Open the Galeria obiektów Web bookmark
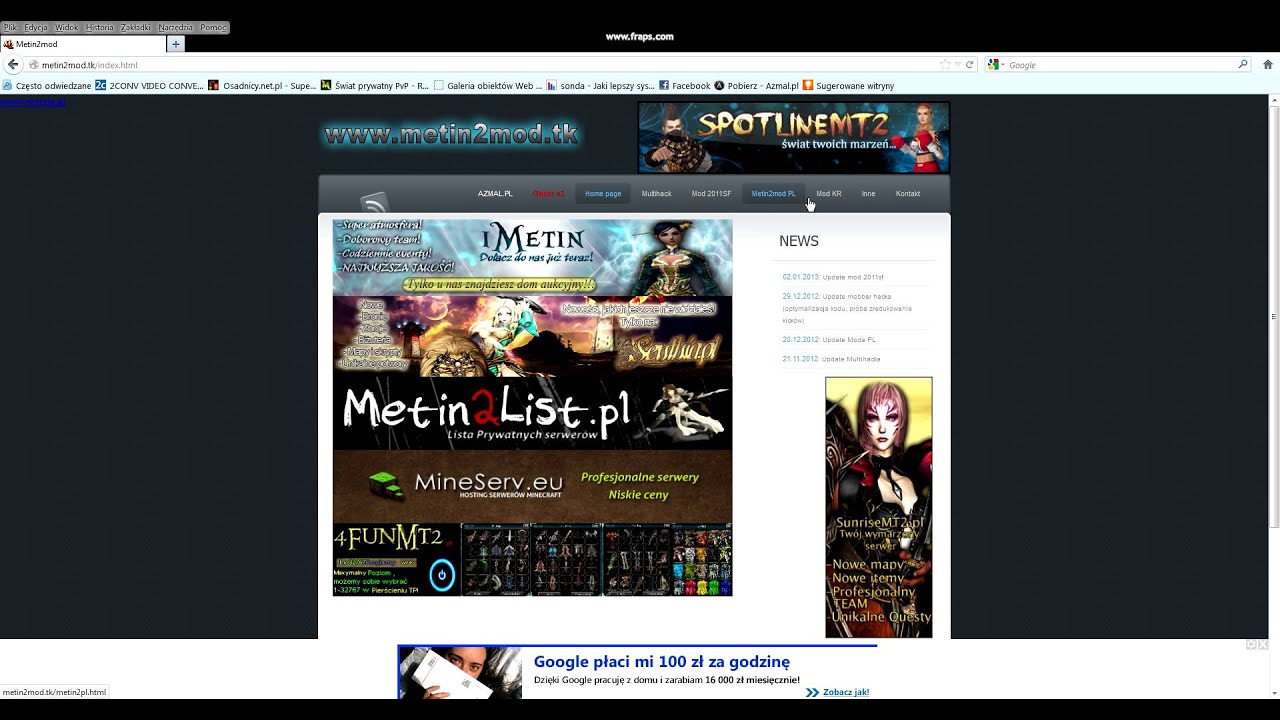Screen dimensions: 1280x720 488,86
